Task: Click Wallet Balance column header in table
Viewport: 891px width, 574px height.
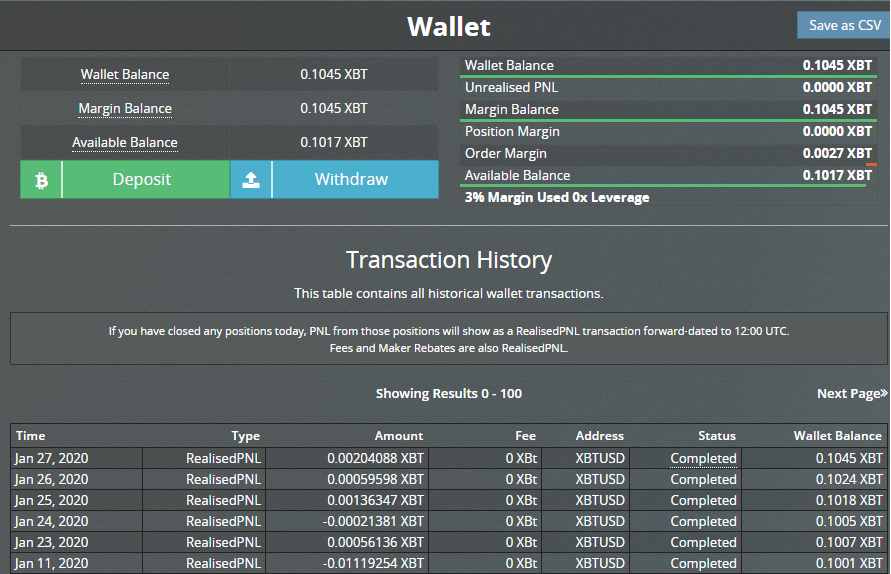Action: pyautogui.click(x=837, y=436)
